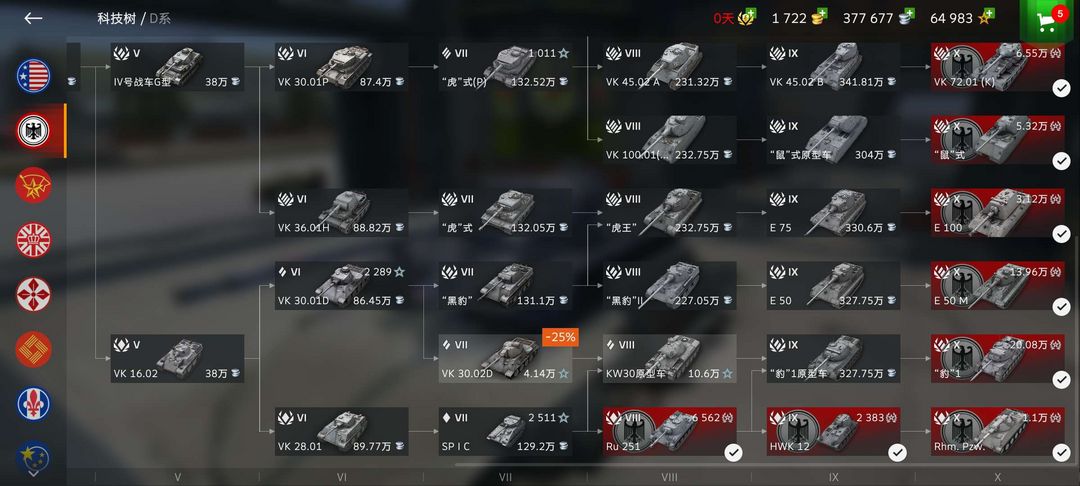Select the USSR nation flag icon

coord(33,185)
